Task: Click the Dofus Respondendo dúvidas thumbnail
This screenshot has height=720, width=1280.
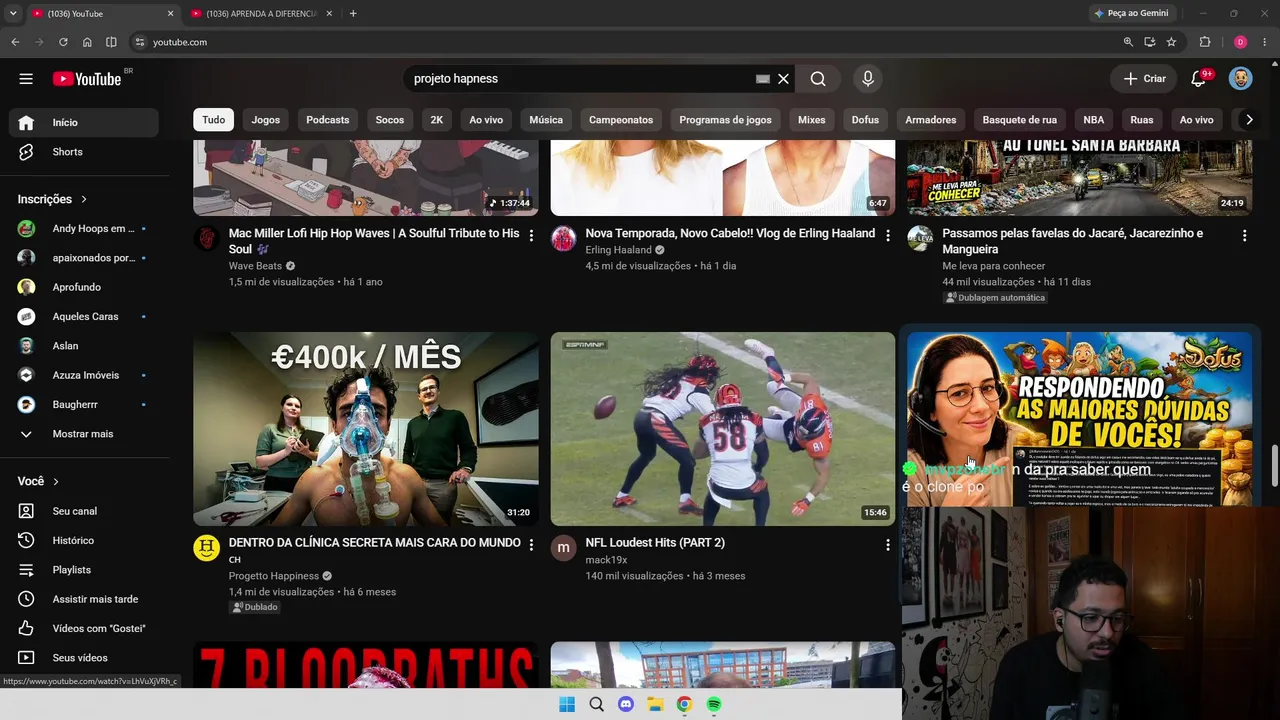Action: (1079, 419)
